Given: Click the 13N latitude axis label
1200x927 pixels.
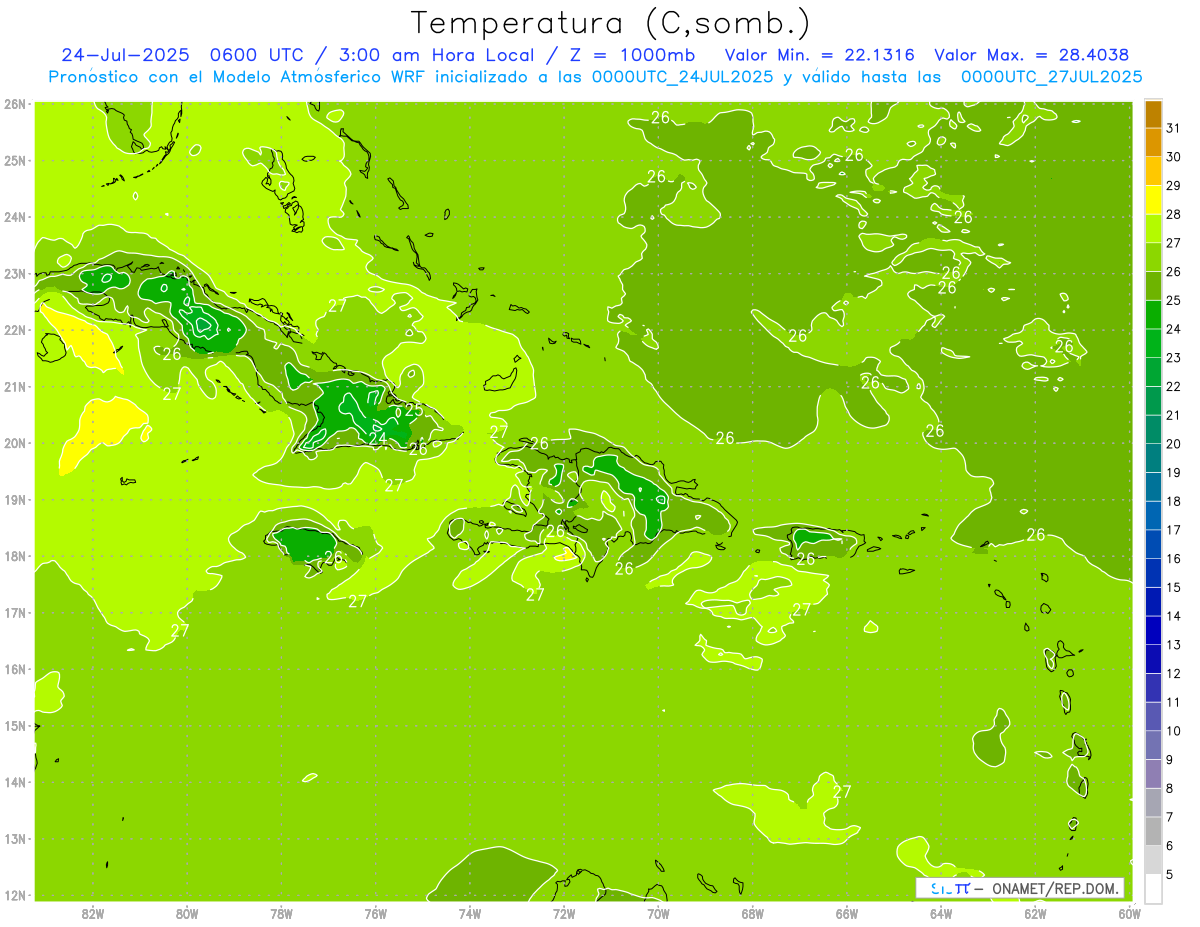Looking at the screenshot, I should pos(14,838).
